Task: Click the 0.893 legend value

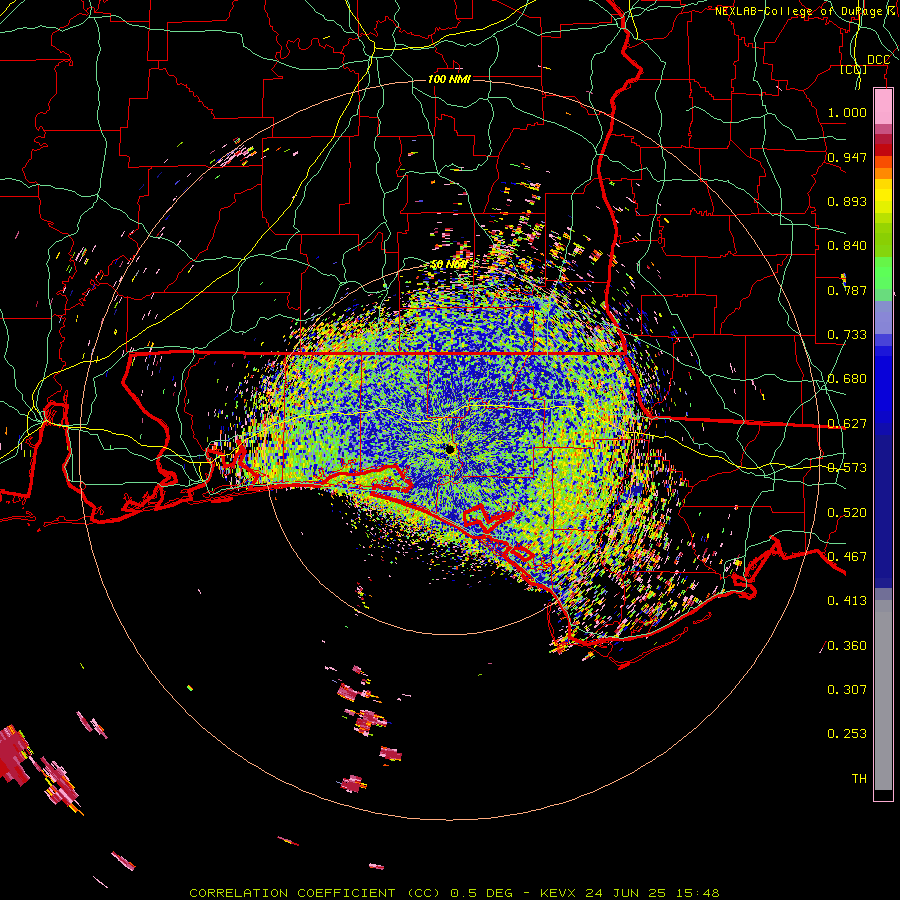Action: [847, 201]
